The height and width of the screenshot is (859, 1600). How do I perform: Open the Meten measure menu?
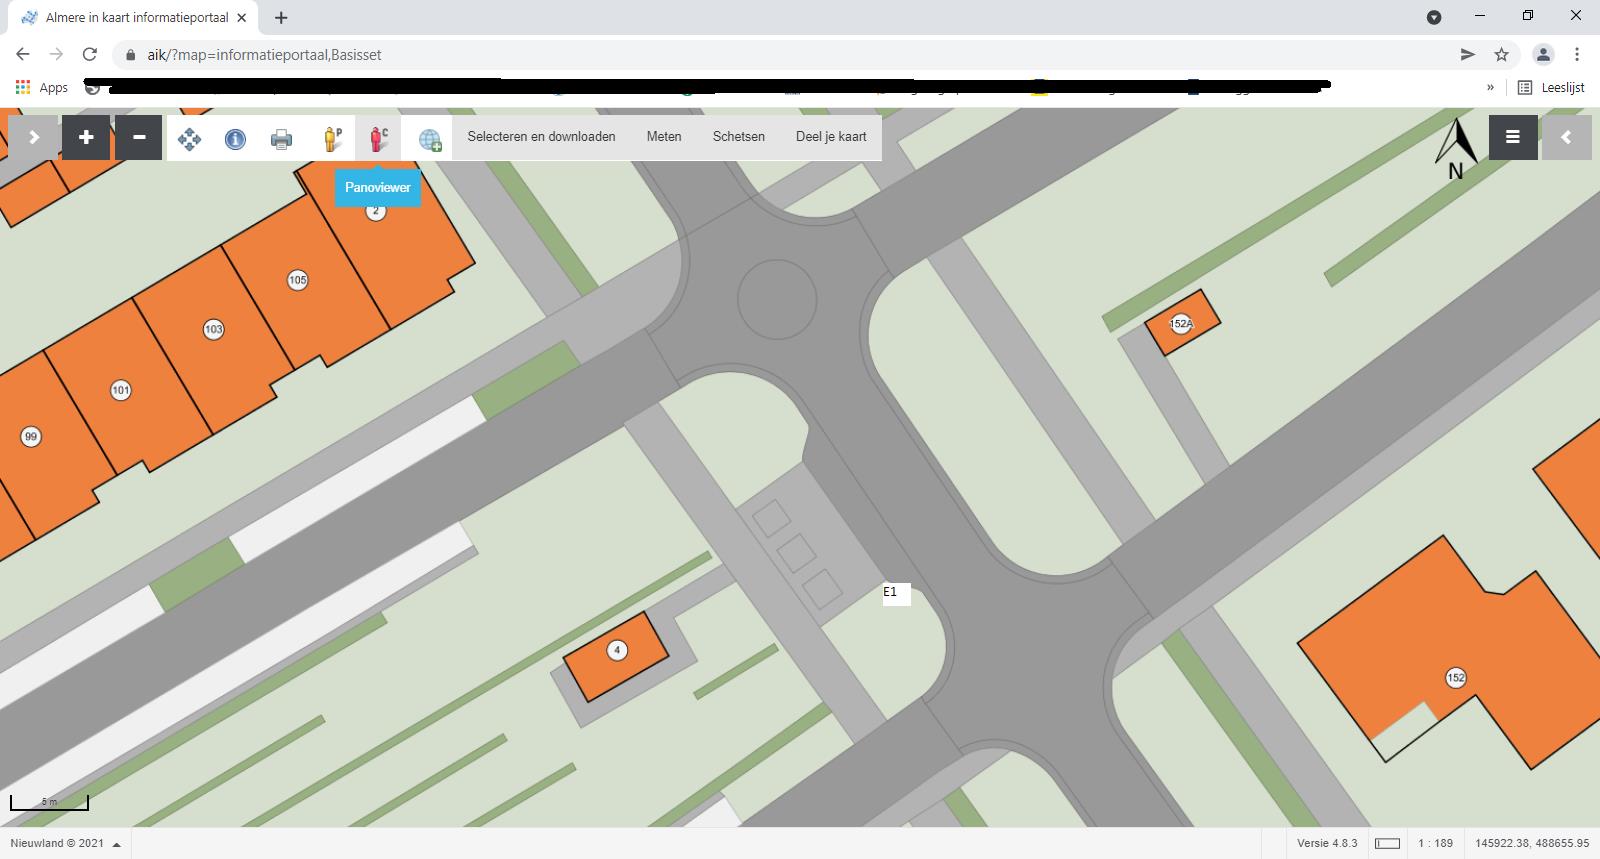pos(664,137)
